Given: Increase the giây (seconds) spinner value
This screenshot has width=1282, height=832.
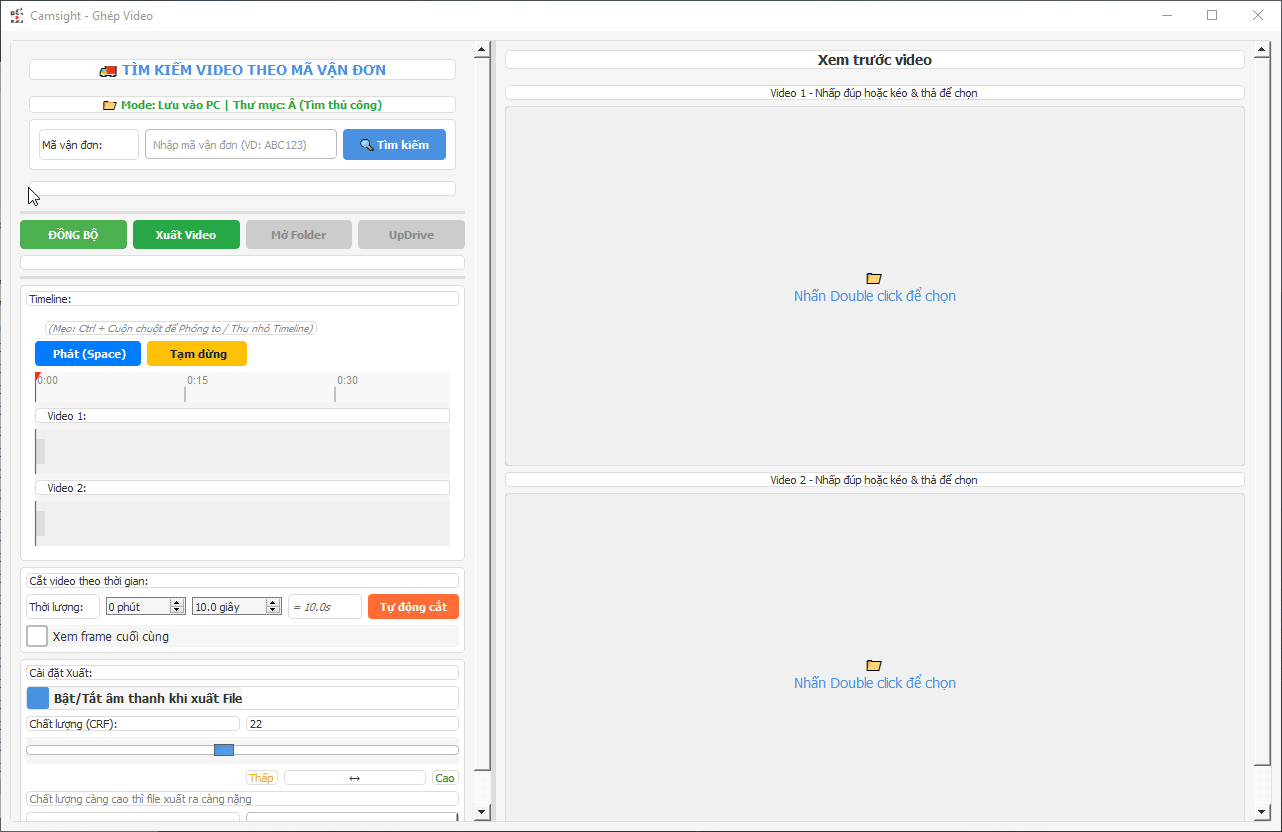Looking at the screenshot, I should click(x=273, y=603).
